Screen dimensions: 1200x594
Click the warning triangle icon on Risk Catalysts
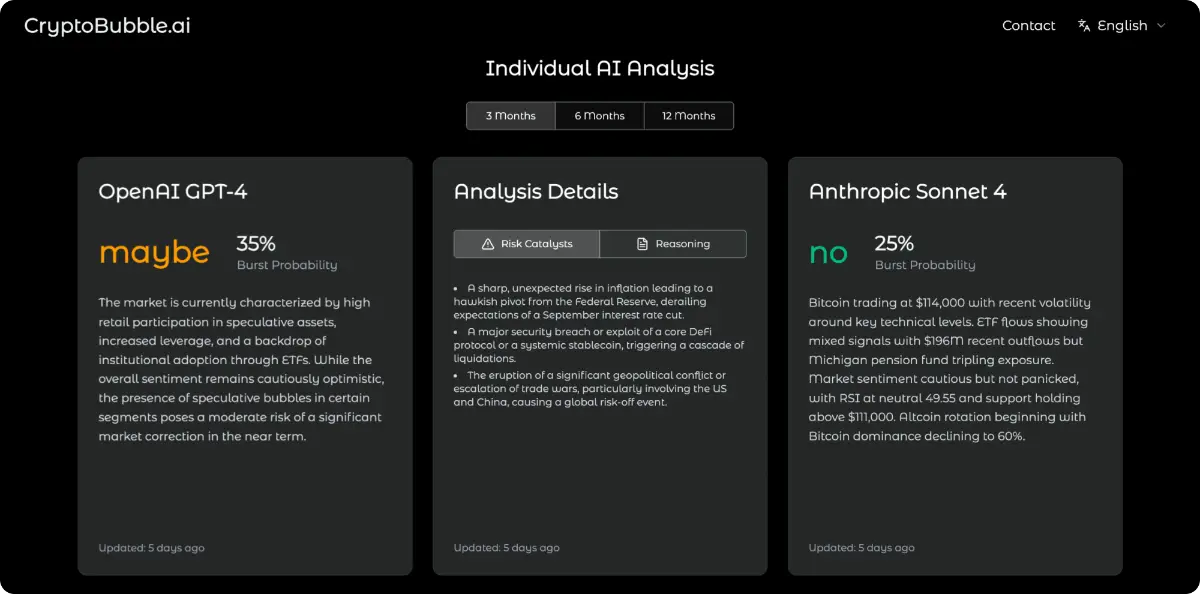(x=488, y=244)
